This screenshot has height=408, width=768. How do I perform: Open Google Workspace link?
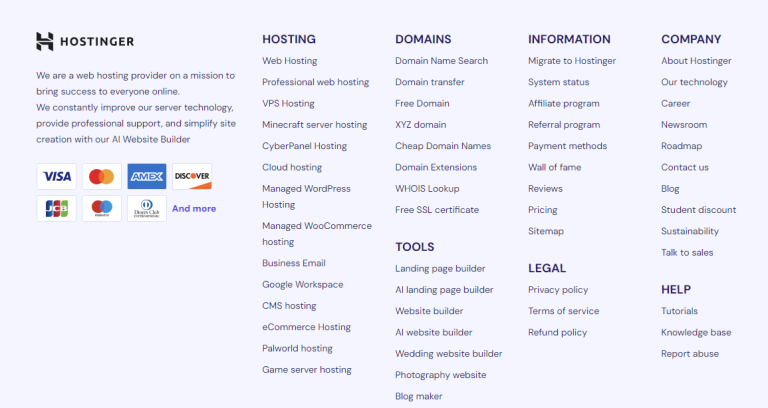pyautogui.click(x=303, y=285)
